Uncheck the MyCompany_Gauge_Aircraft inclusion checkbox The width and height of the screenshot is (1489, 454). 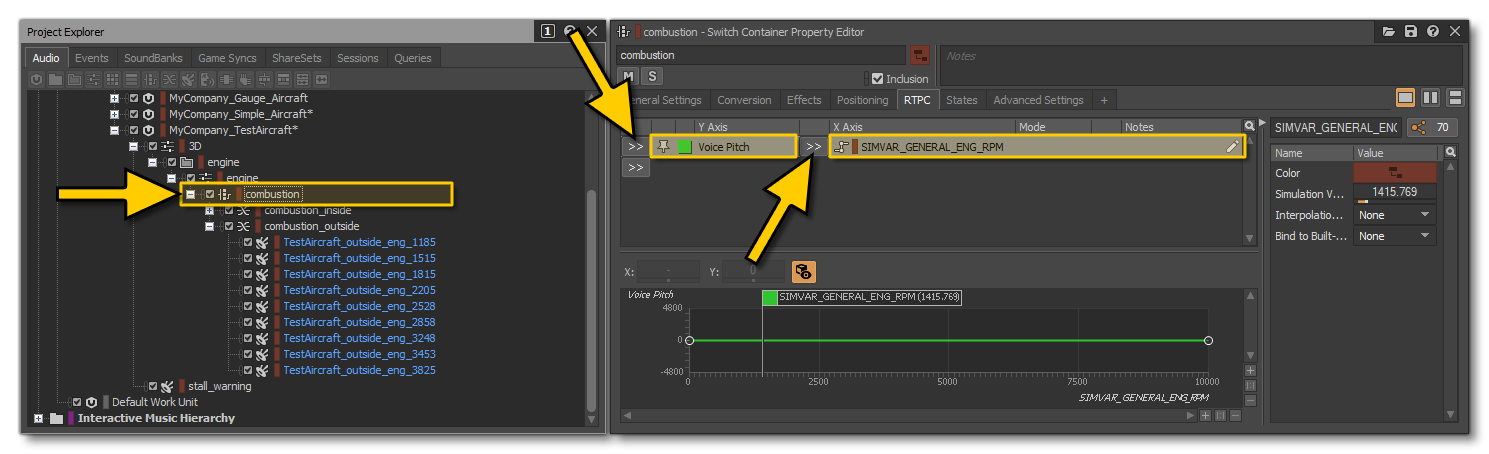[x=134, y=98]
